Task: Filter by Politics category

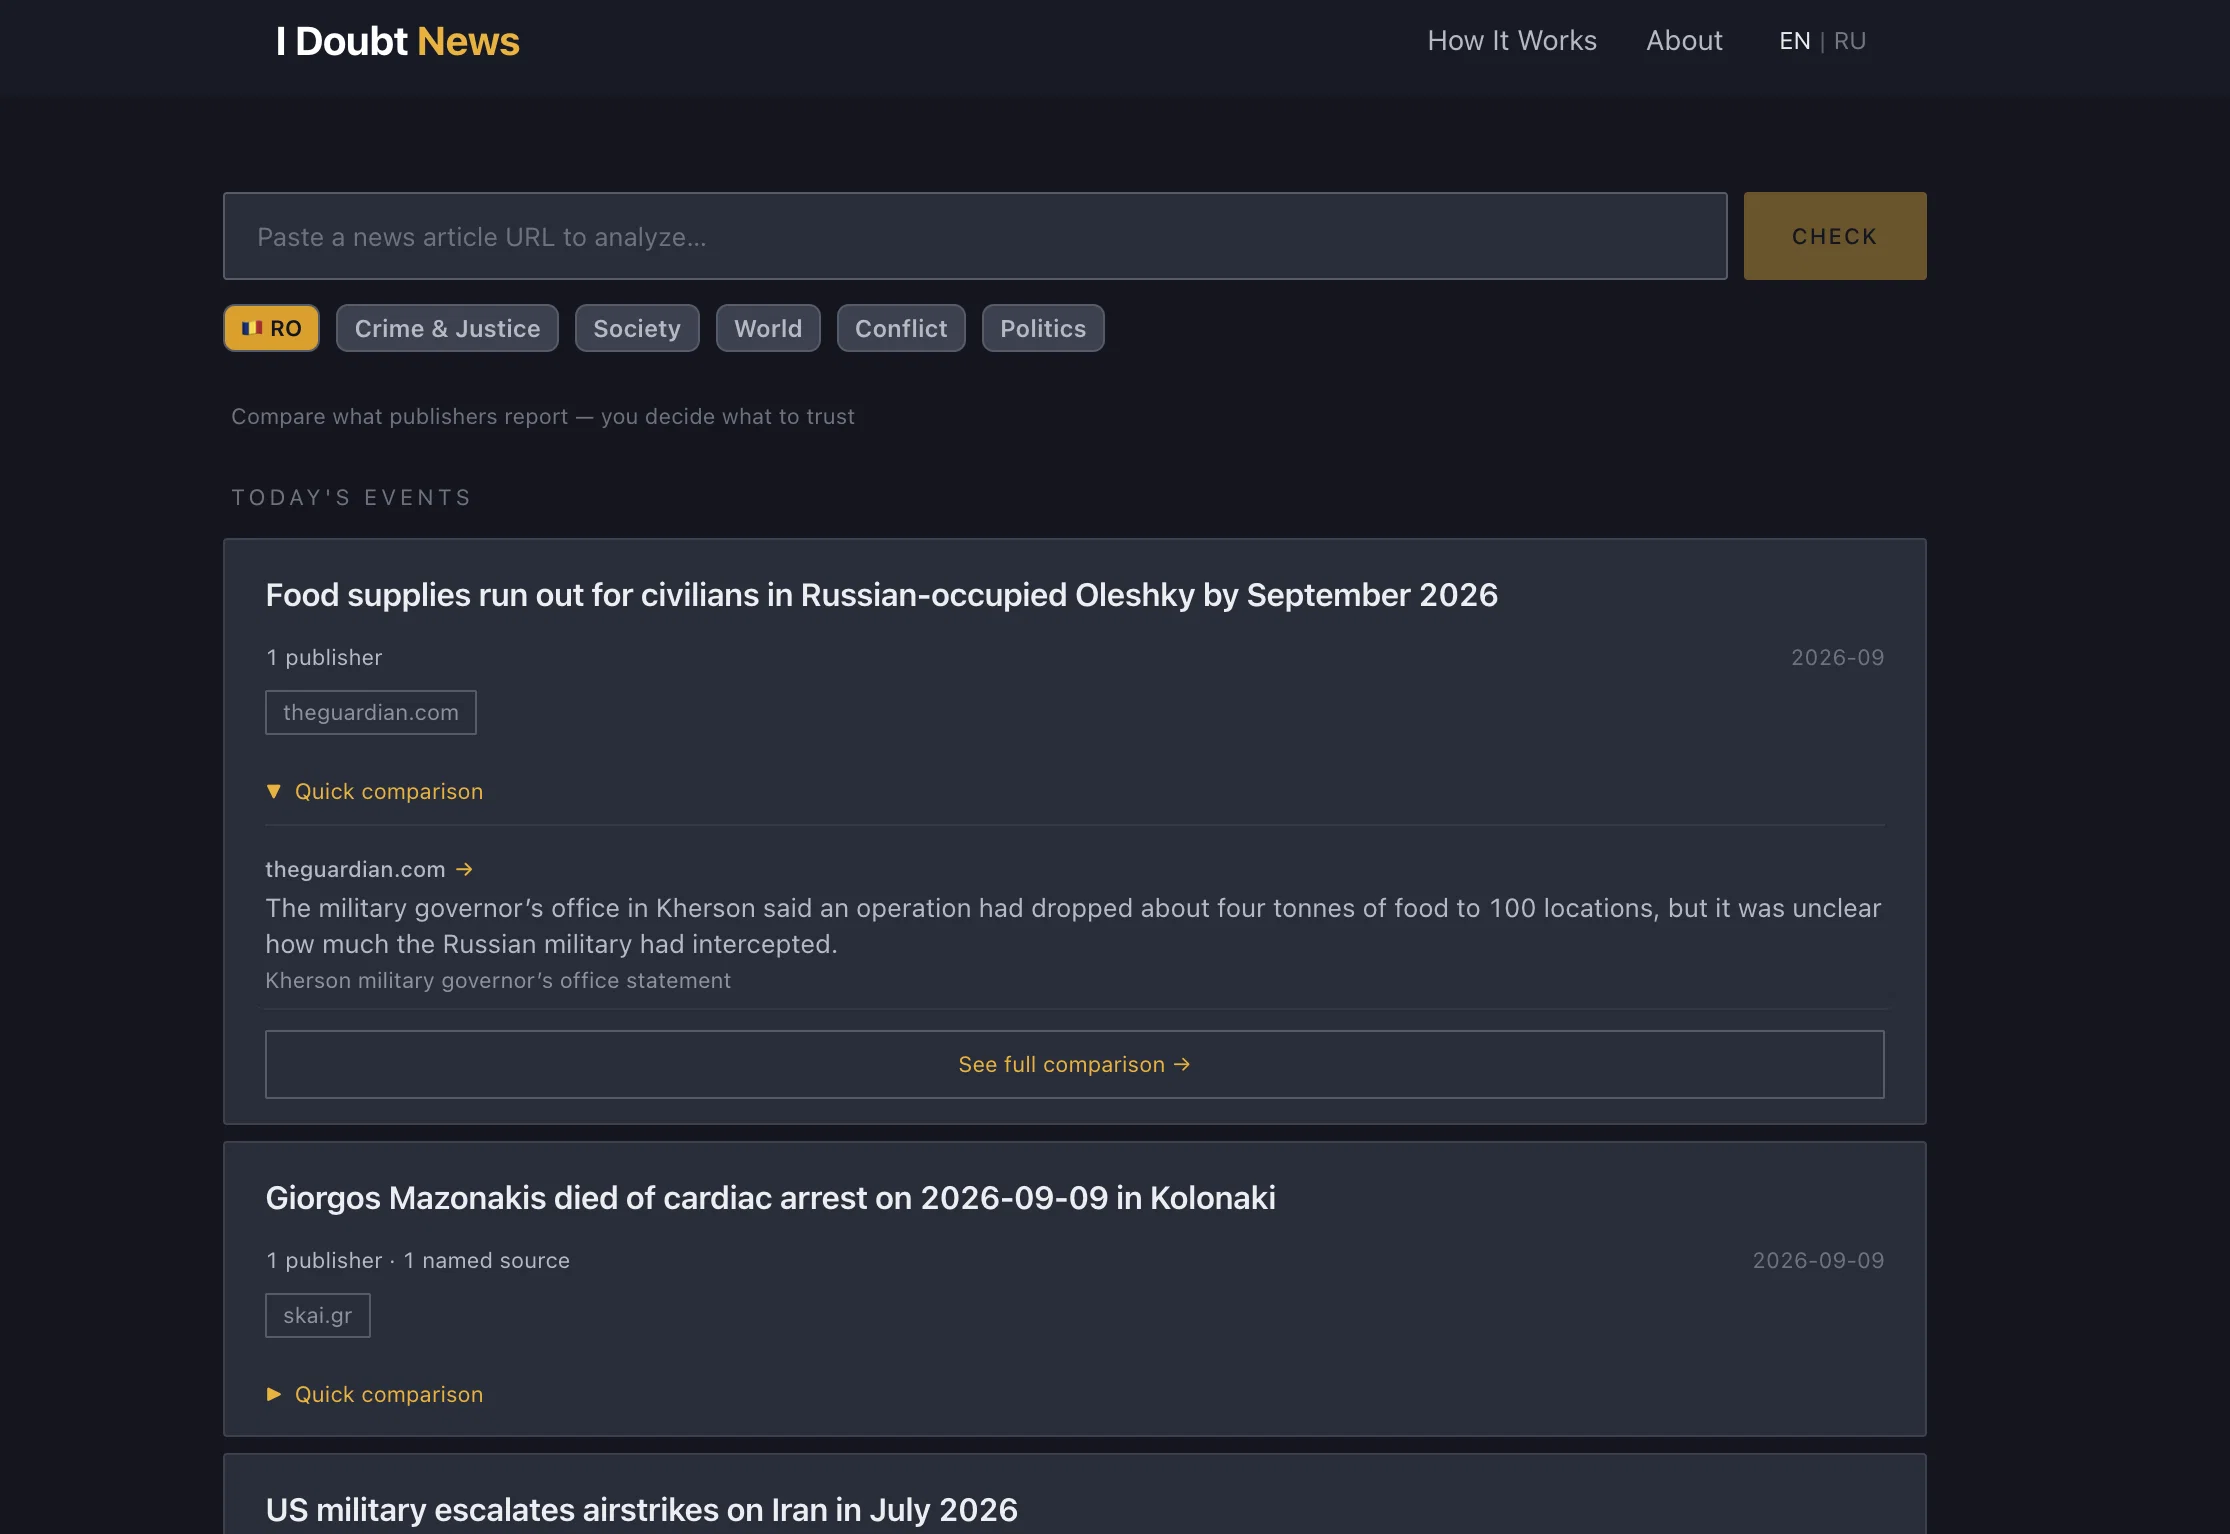Action: pyautogui.click(x=1043, y=328)
